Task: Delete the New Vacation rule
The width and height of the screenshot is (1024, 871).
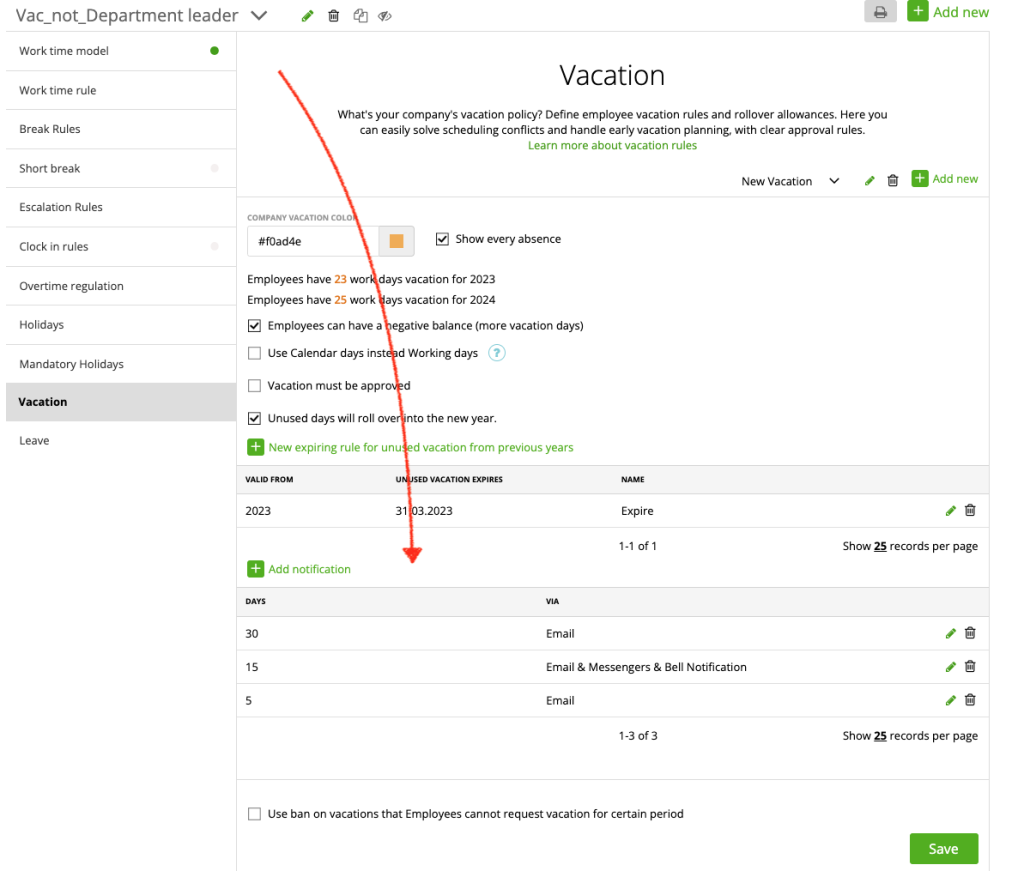Action: point(893,181)
